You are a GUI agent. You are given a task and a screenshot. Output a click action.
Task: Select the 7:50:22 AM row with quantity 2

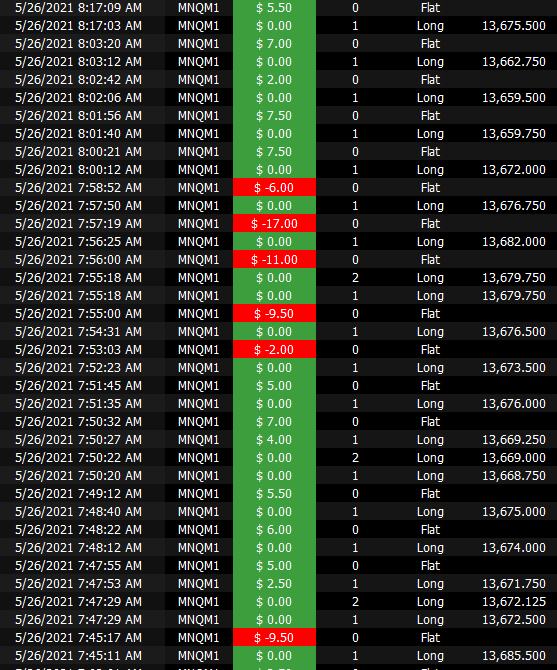tap(278, 458)
